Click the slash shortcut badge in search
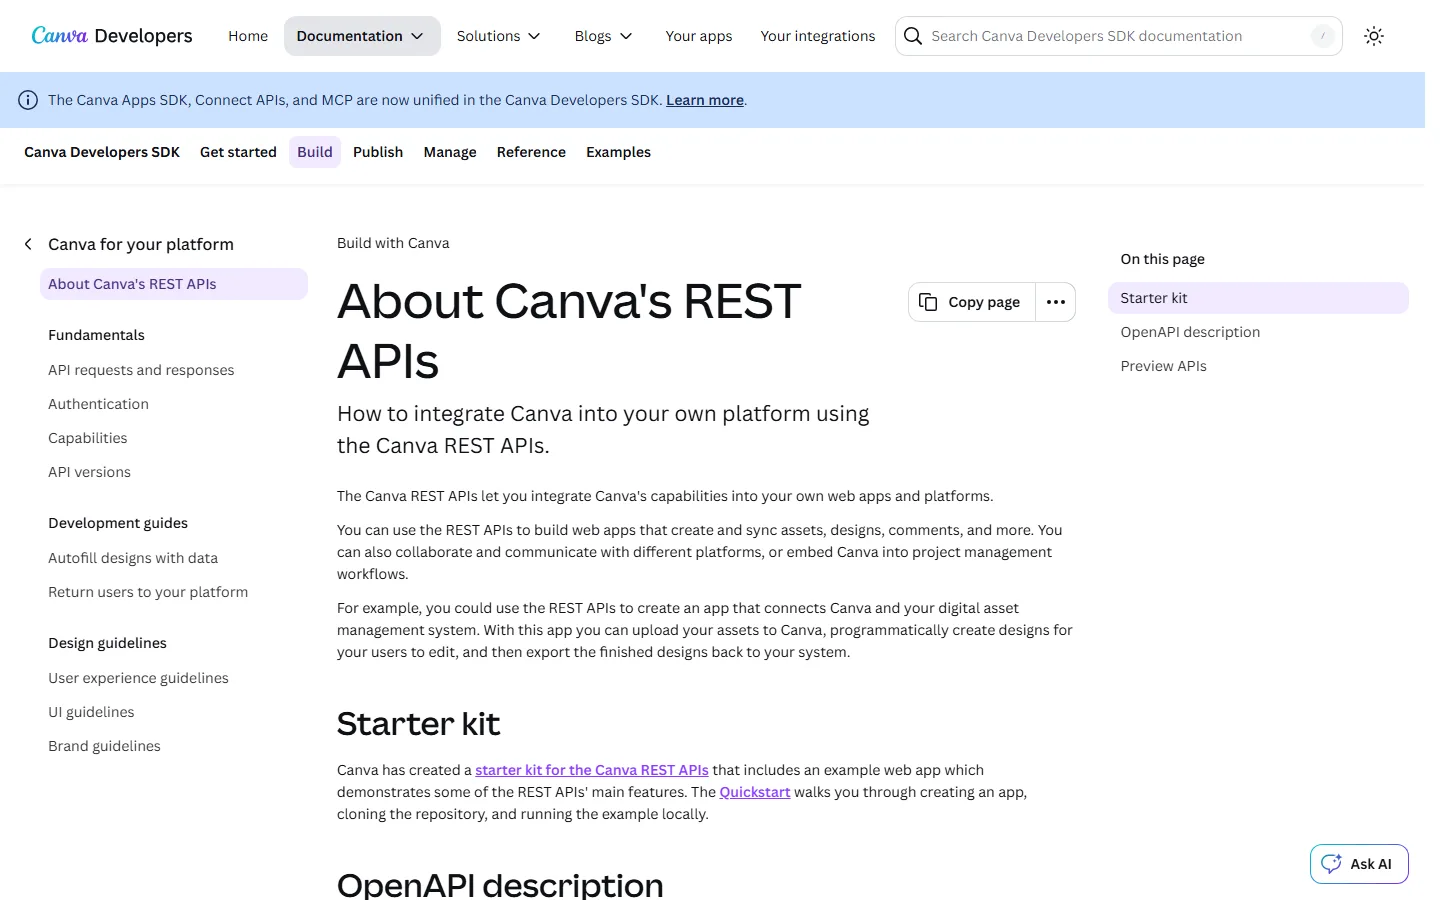This screenshot has width=1440, height=900. (1323, 36)
